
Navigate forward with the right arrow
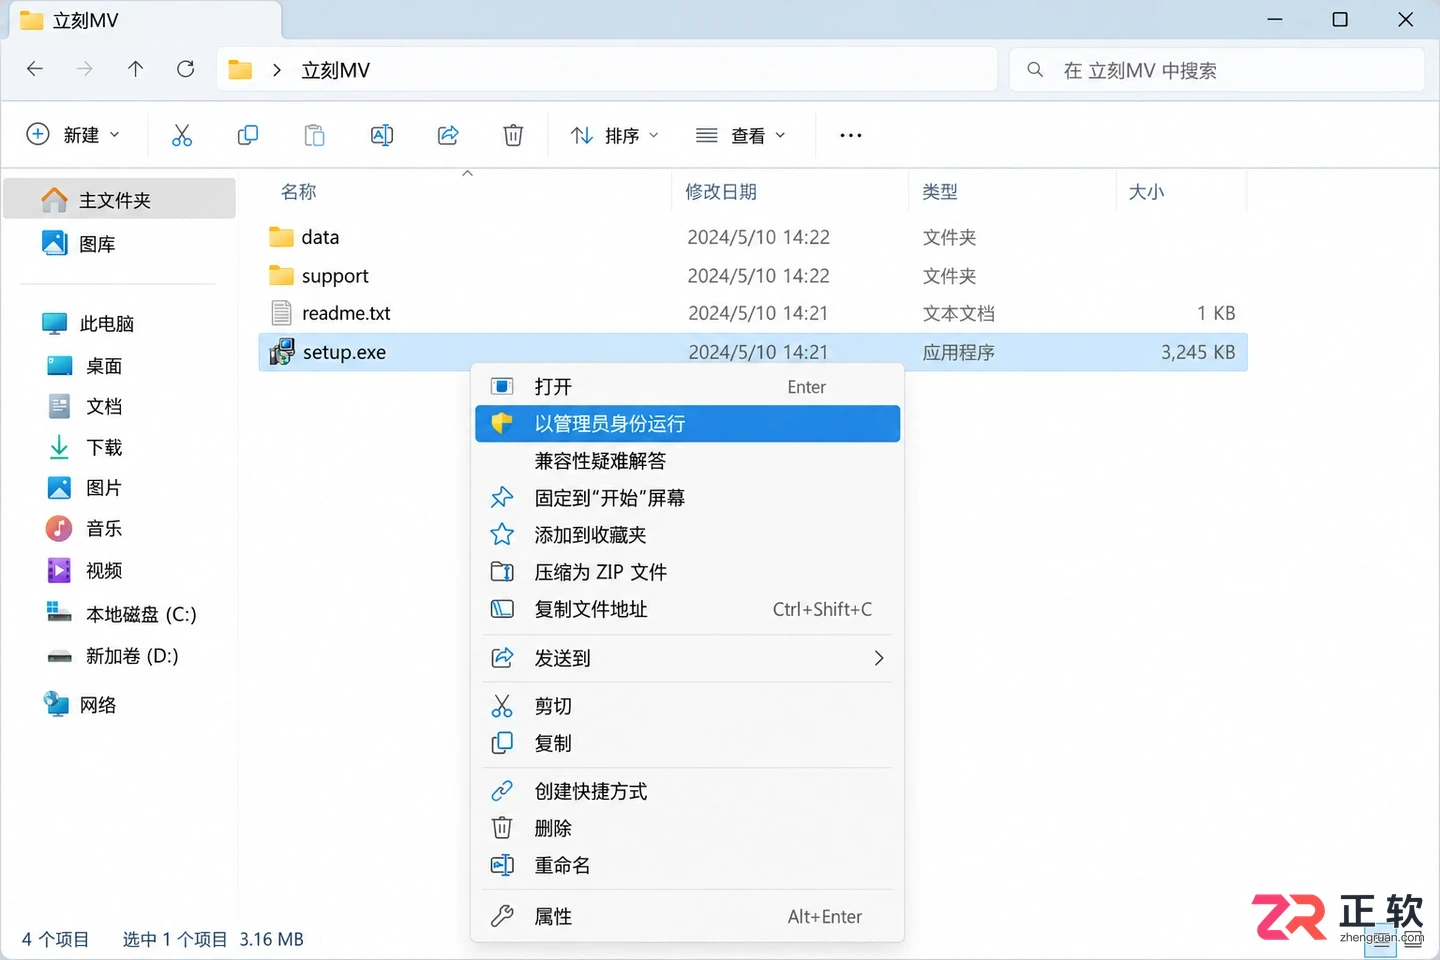point(85,69)
